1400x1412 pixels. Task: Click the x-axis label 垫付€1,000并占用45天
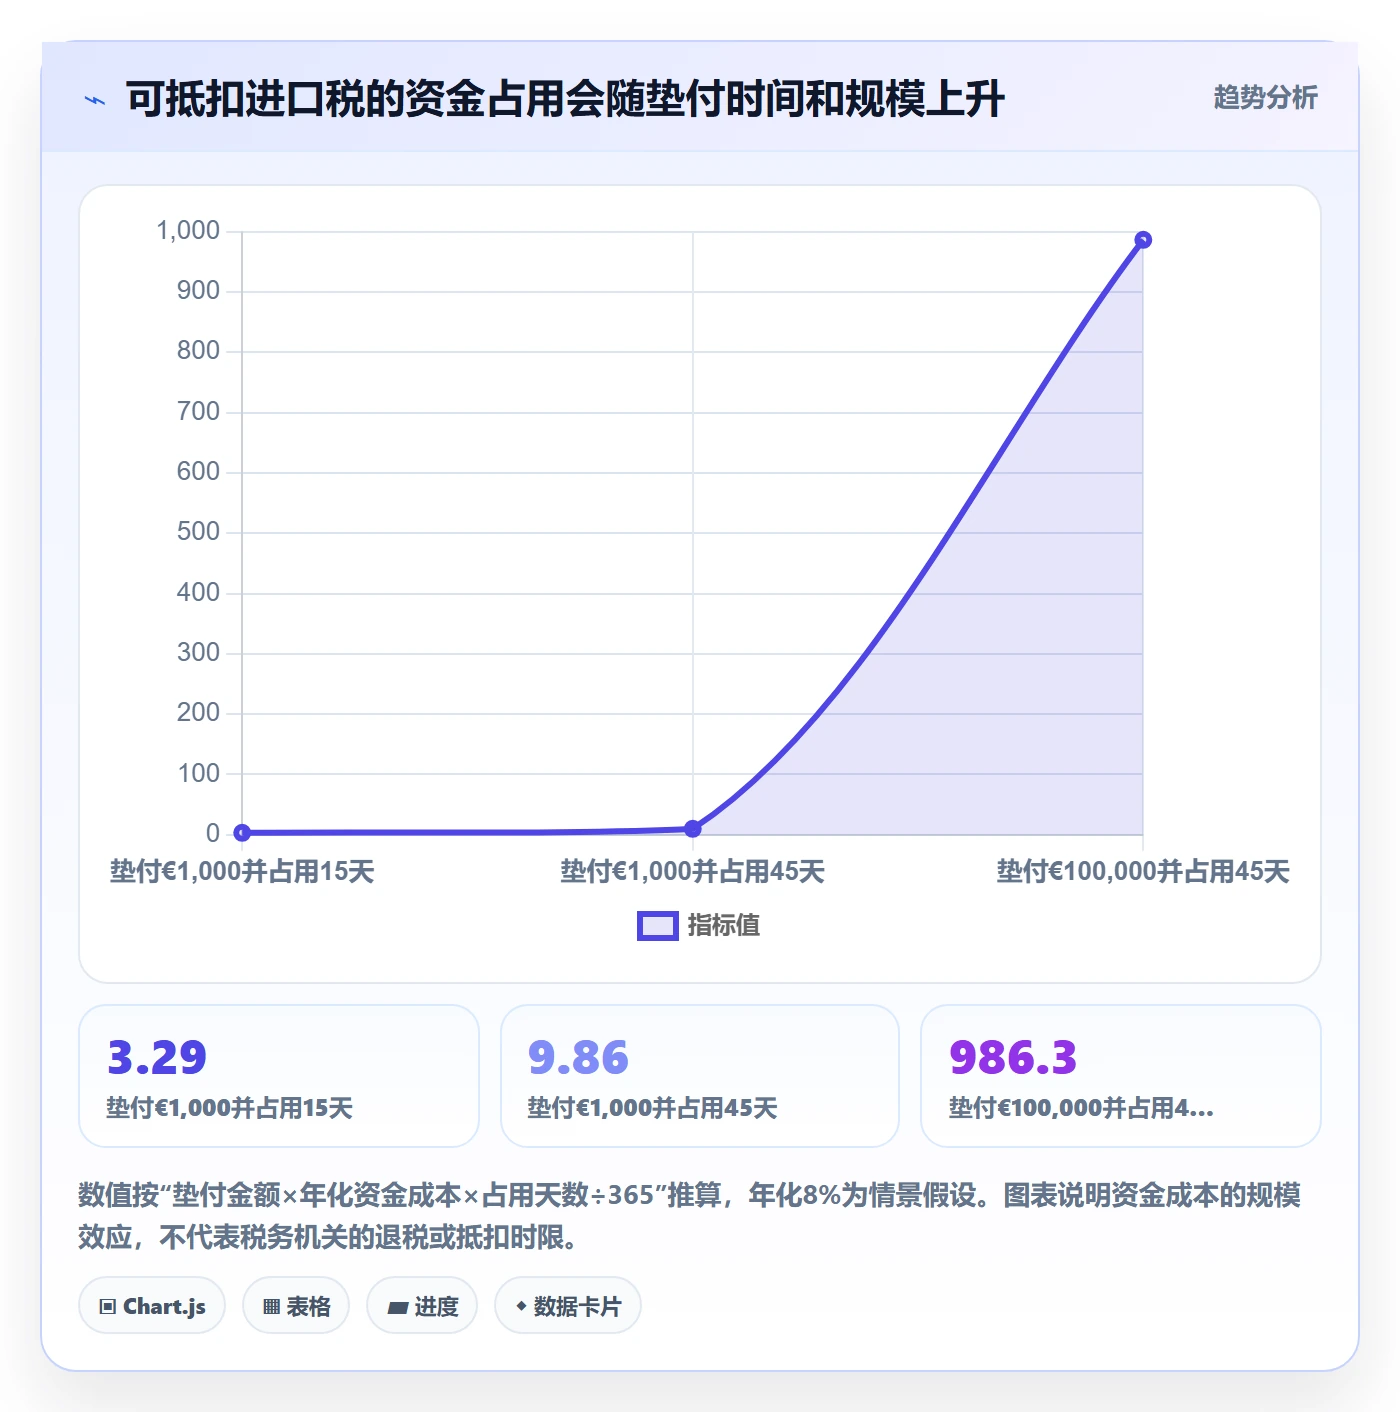(x=692, y=872)
